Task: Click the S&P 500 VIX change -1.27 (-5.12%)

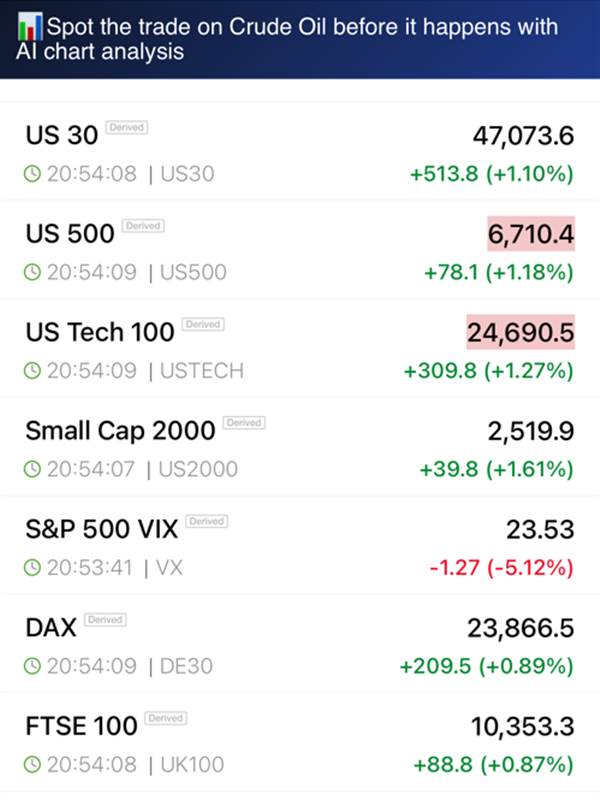Action: pyautogui.click(x=501, y=568)
